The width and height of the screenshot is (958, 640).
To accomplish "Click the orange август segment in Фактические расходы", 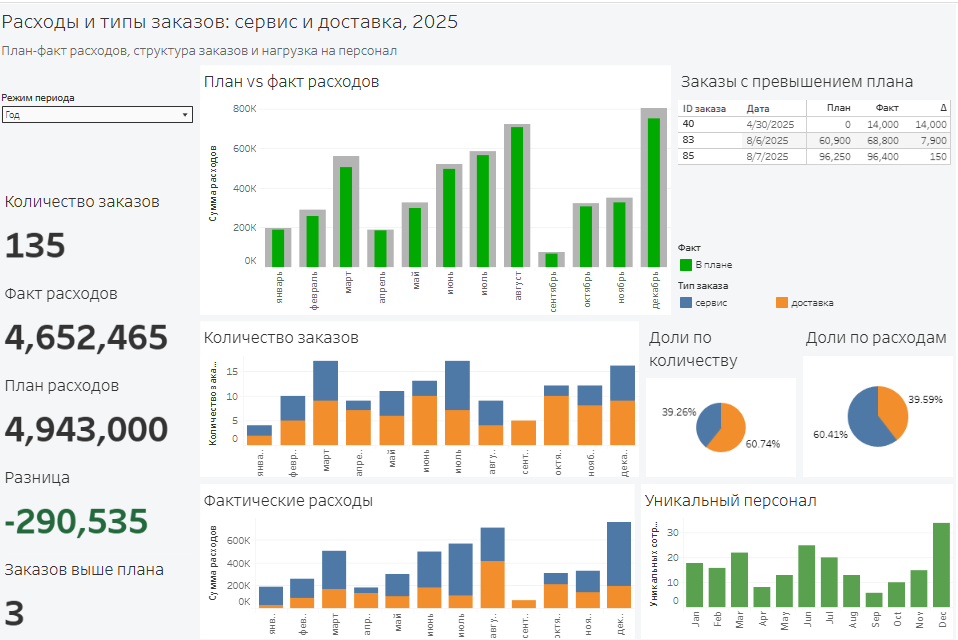I will tap(492, 584).
